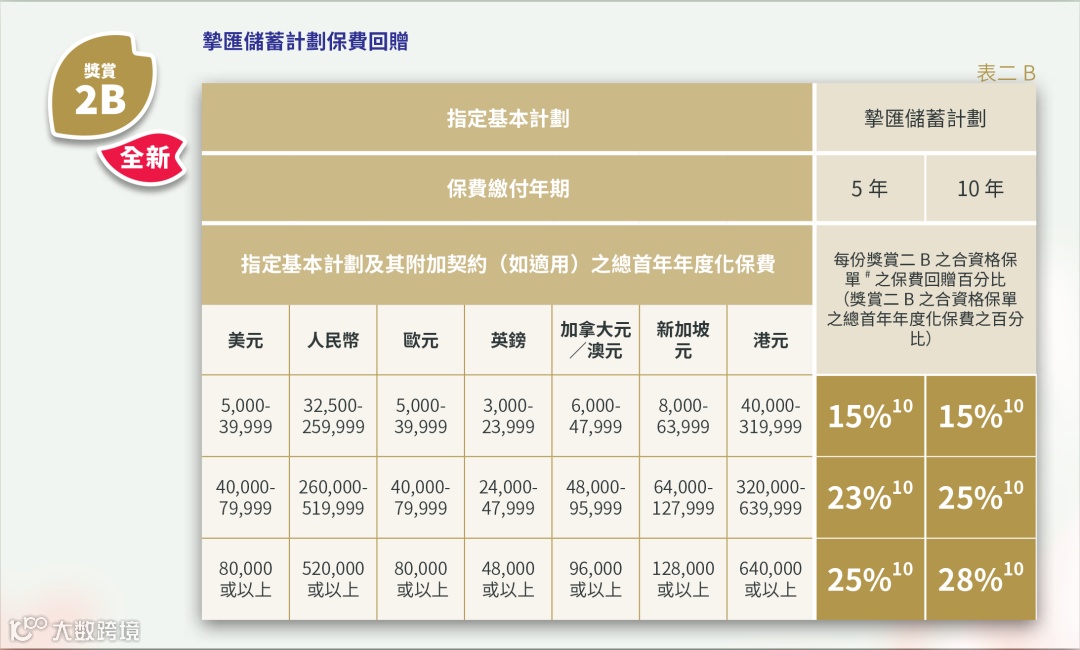Image resolution: width=1080 pixels, height=650 pixels.
Task: Click the 6,000-47,999 cell
Action: pos(596,416)
